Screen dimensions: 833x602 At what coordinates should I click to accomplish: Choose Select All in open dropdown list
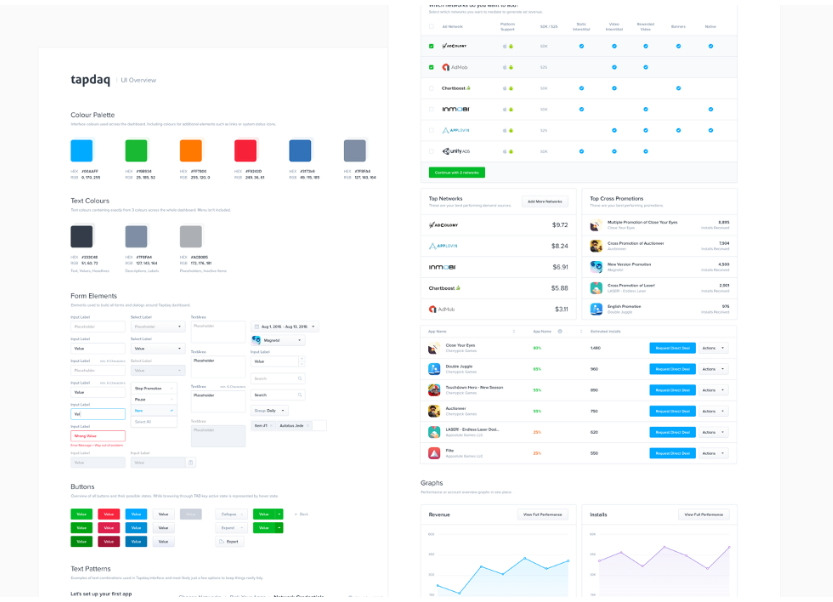click(154, 422)
